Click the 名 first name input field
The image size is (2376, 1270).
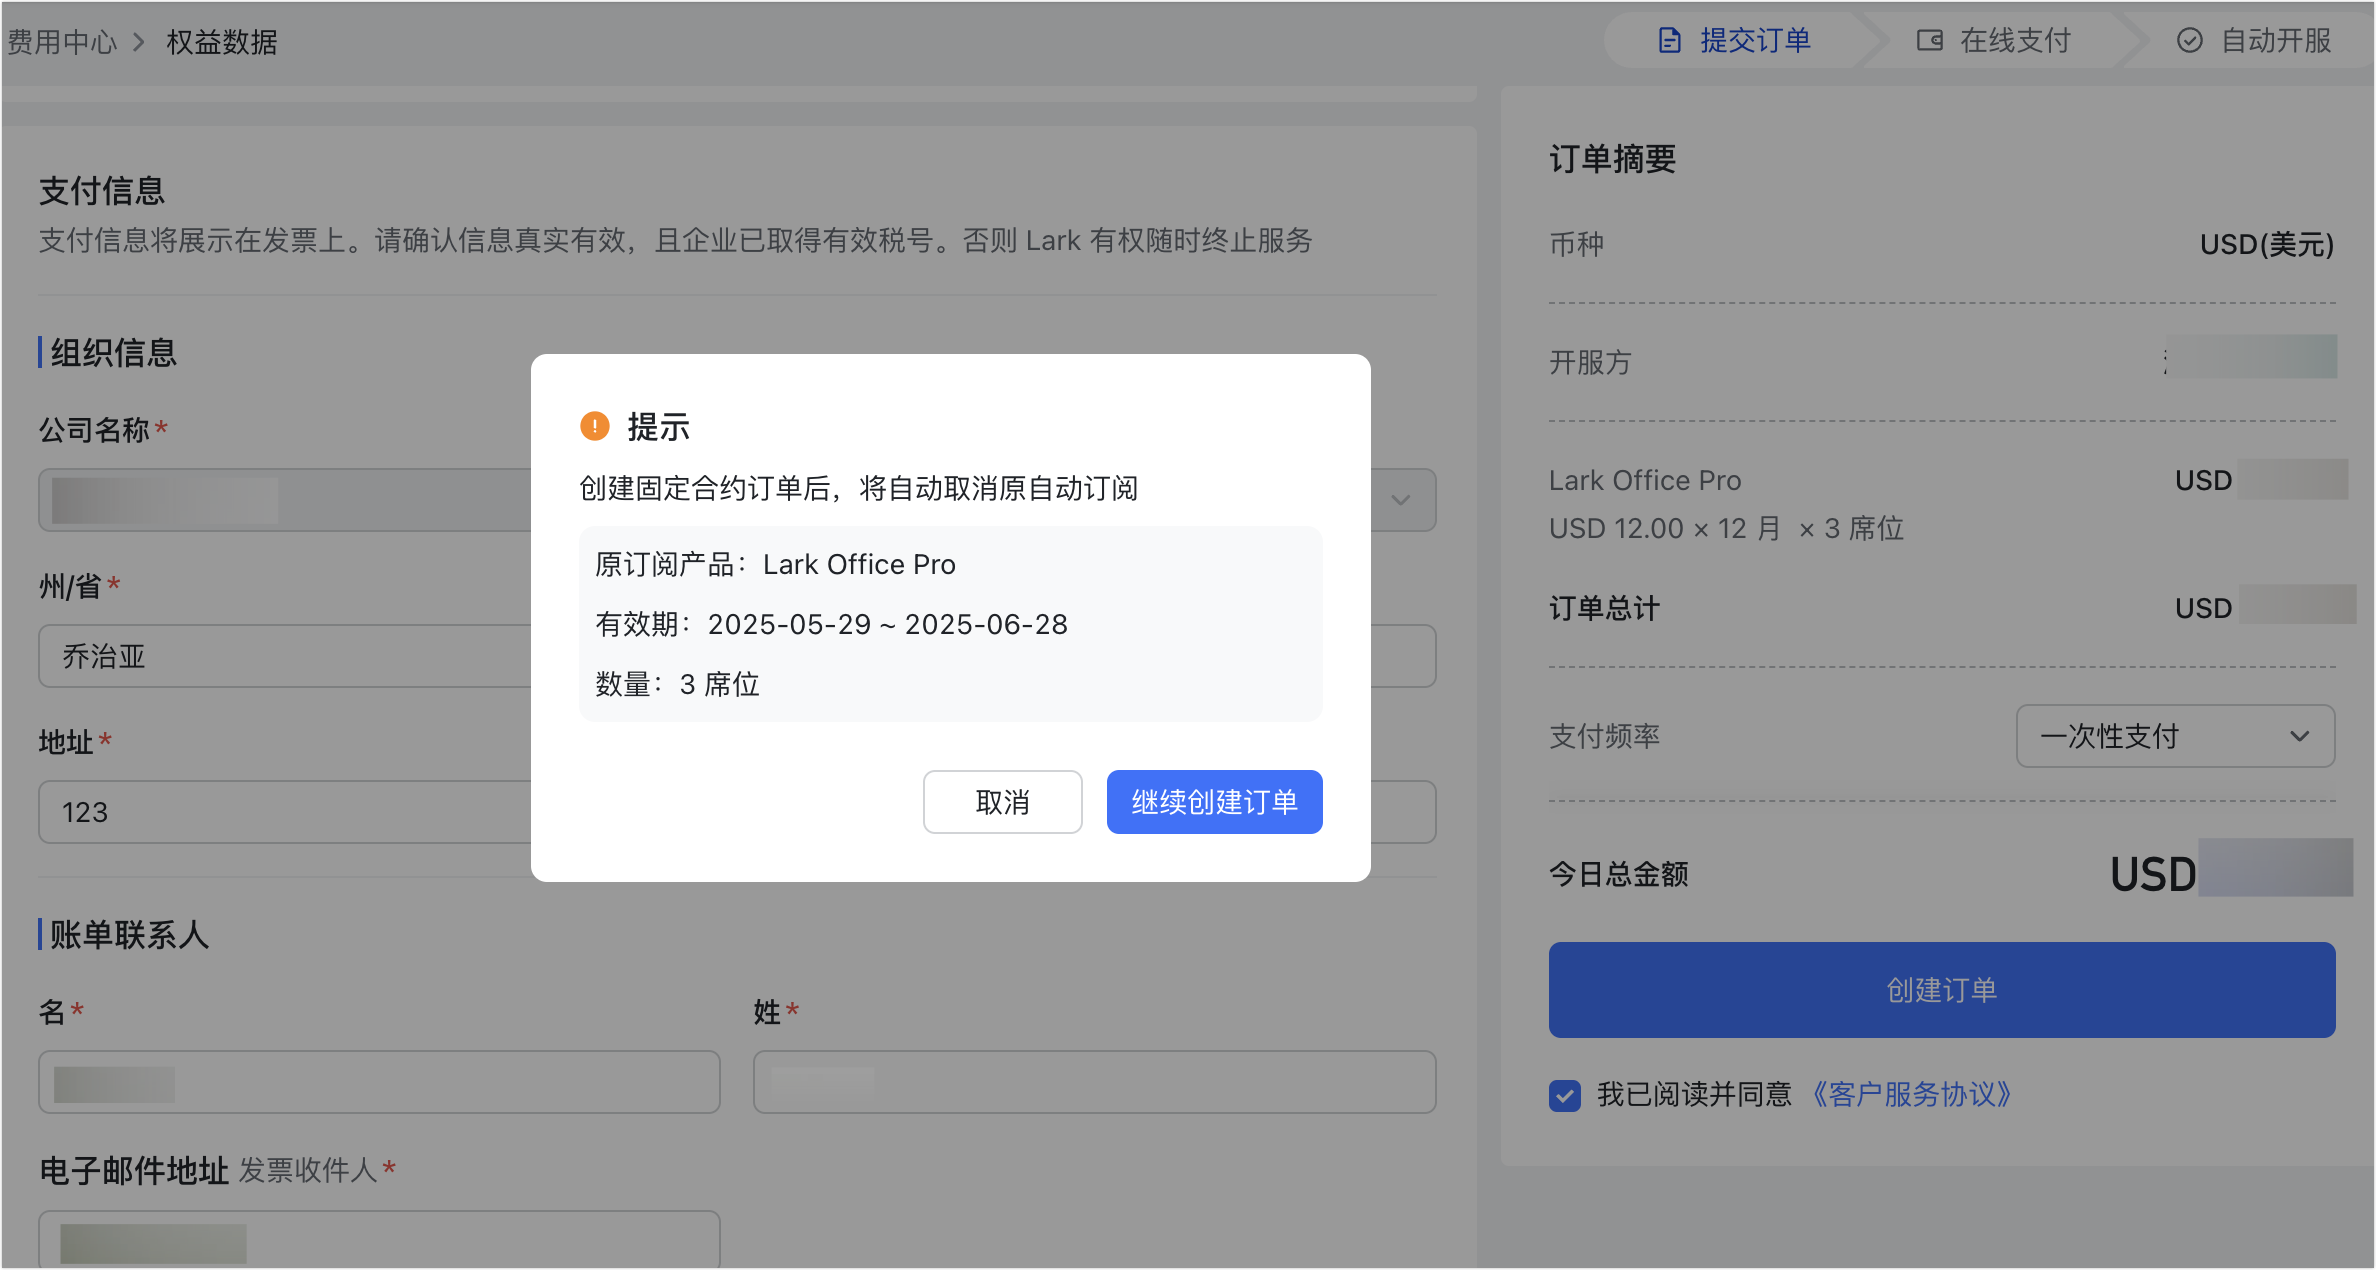coord(379,1082)
